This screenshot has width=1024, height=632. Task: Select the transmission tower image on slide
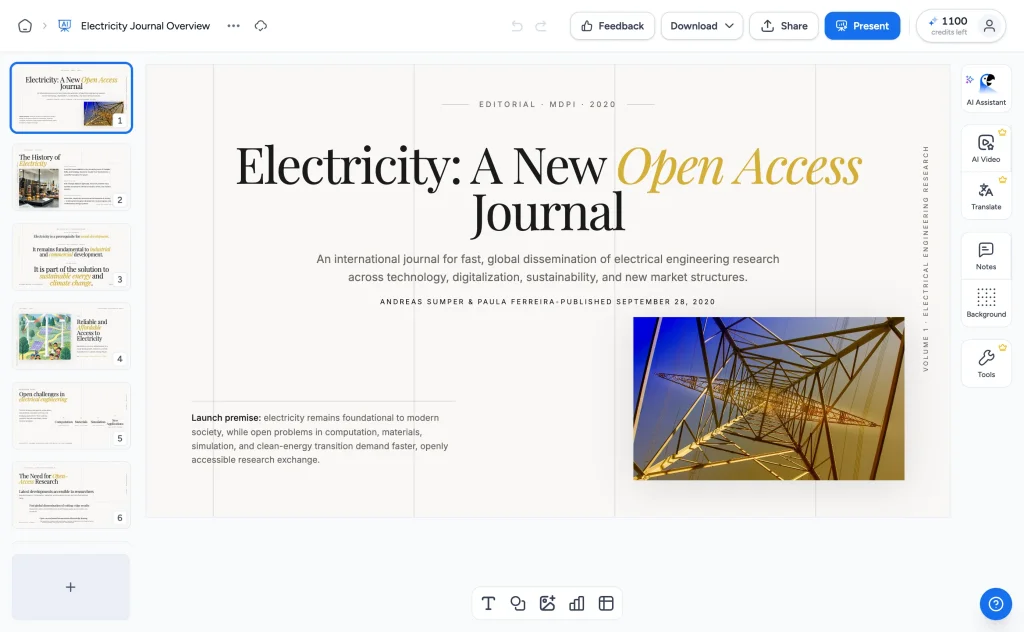[x=769, y=398]
